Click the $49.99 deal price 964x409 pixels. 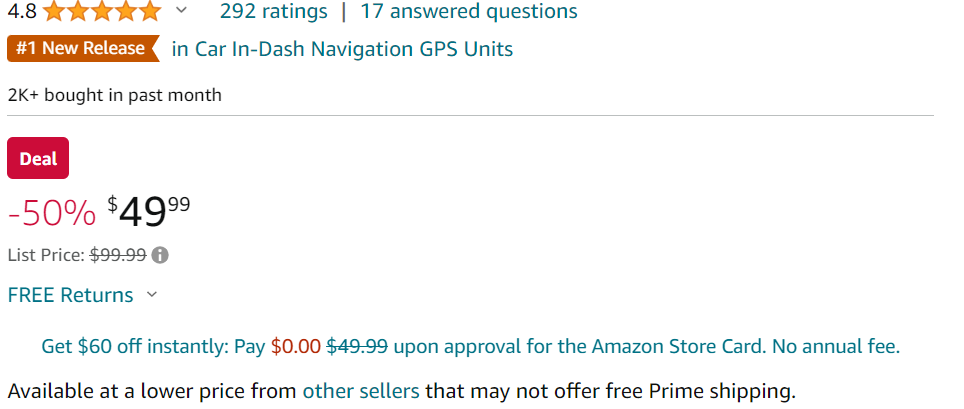pyautogui.click(x=149, y=212)
